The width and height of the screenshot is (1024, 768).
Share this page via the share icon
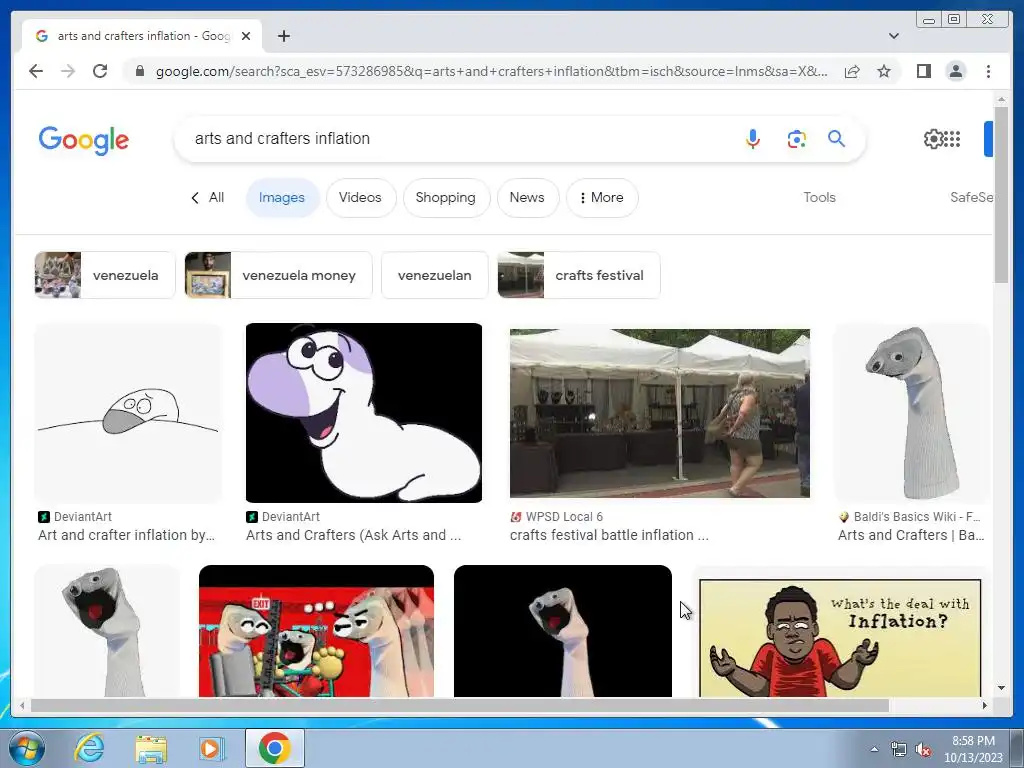tap(852, 71)
